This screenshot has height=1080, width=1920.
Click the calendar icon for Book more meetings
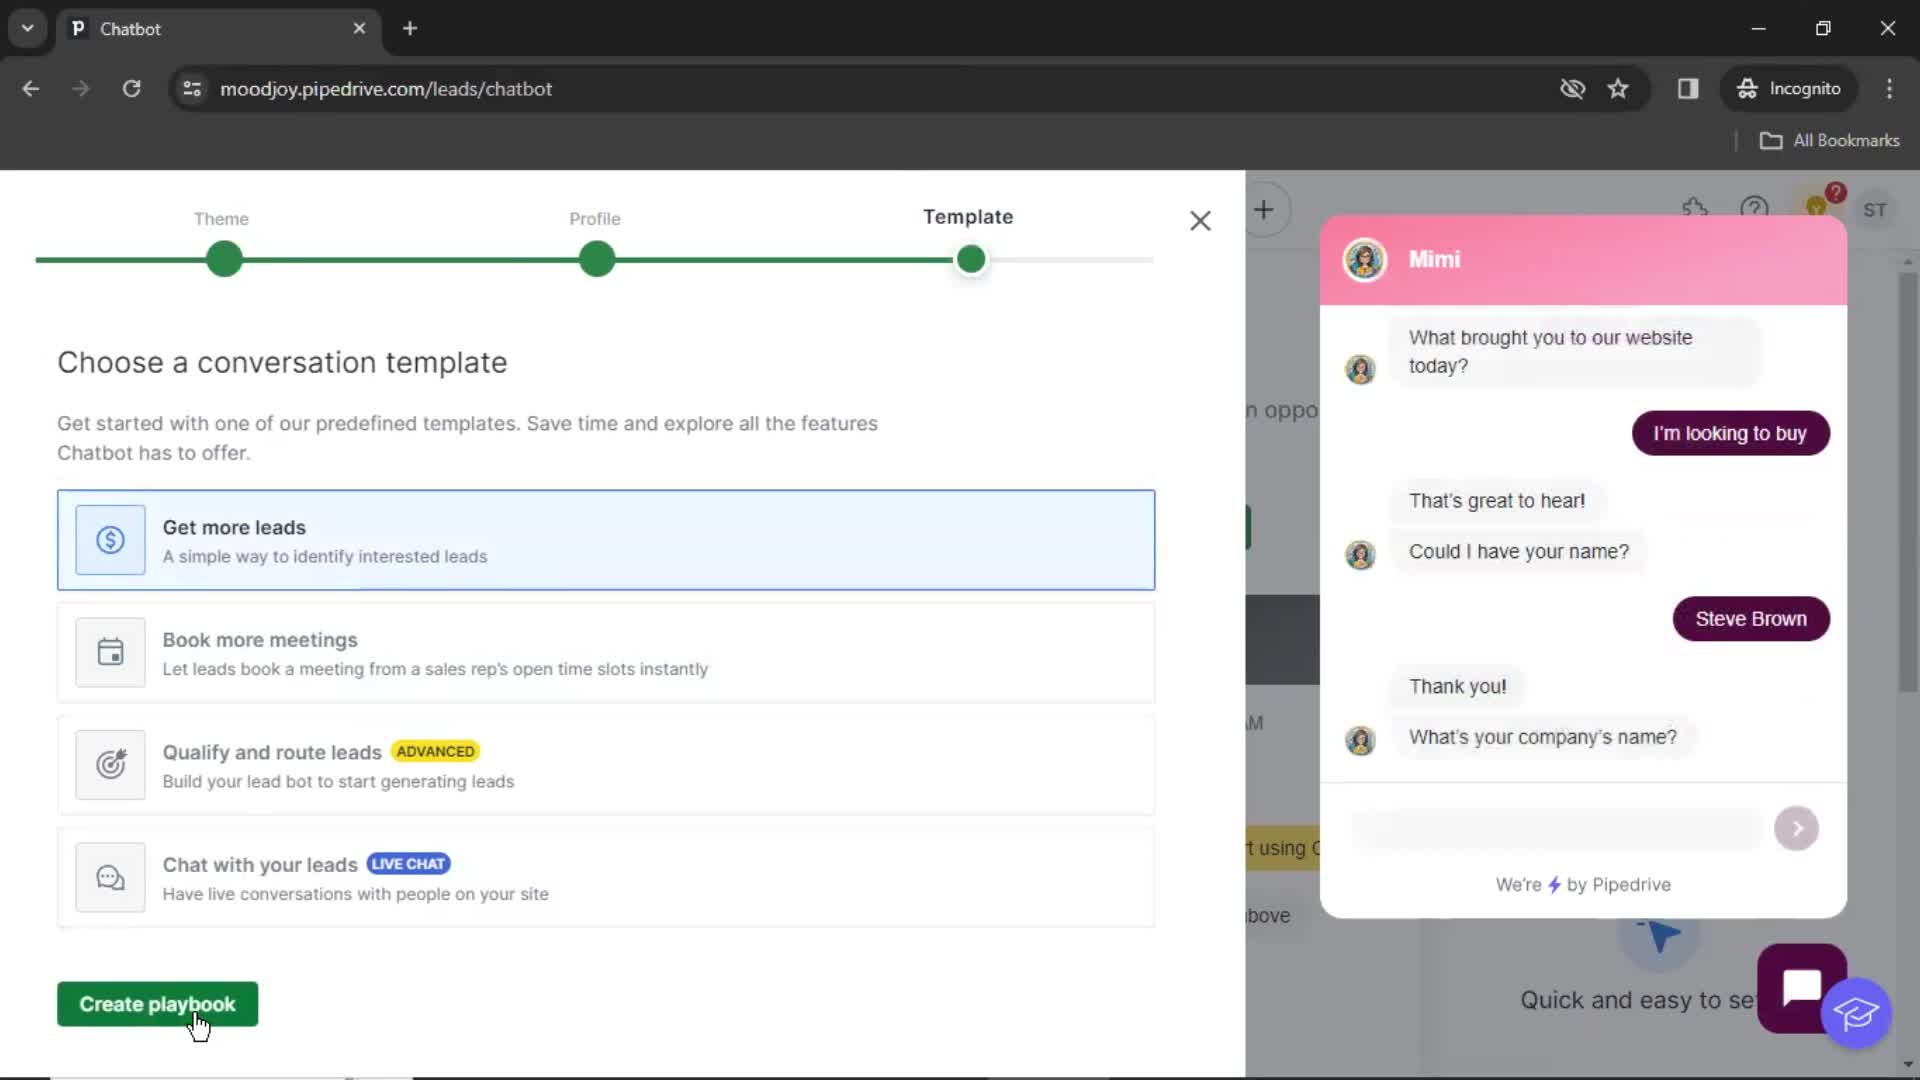tap(110, 653)
